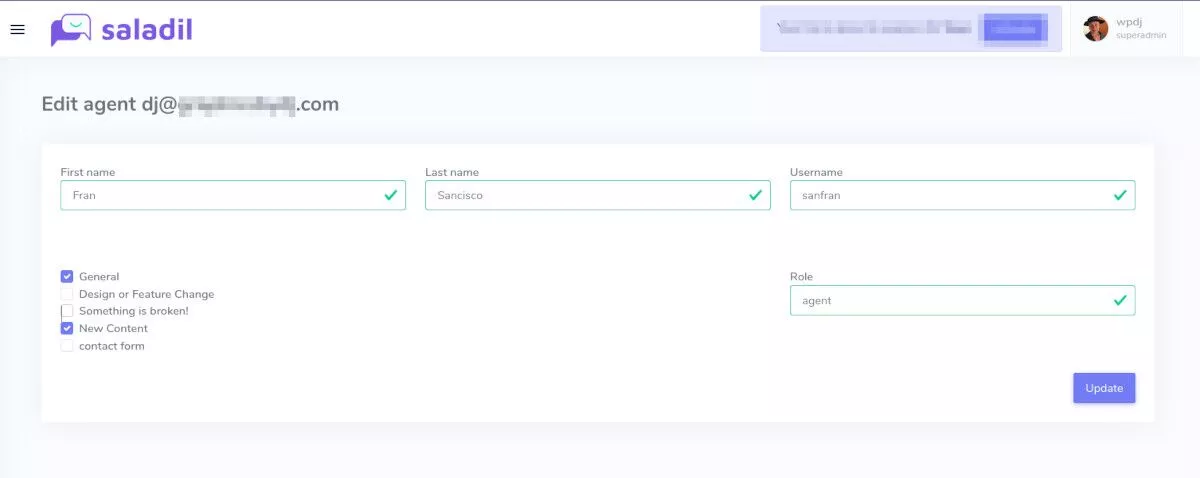This screenshot has height=478, width=1200.
Task: Click the First name validation checkmark
Action: pyautogui.click(x=390, y=195)
